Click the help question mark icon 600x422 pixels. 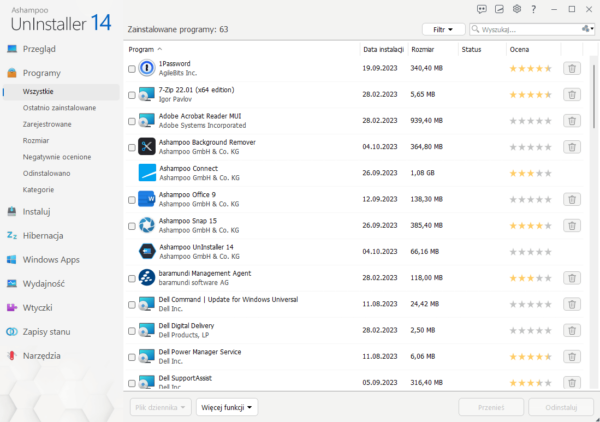pyautogui.click(x=535, y=9)
